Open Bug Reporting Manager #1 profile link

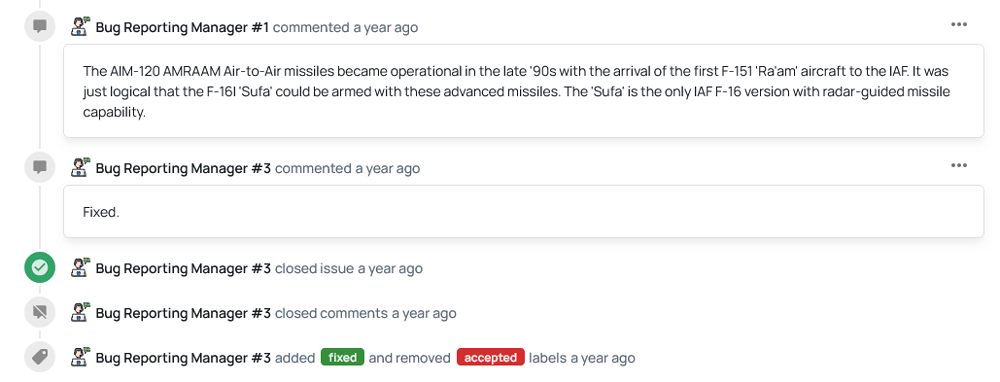(182, 27)
